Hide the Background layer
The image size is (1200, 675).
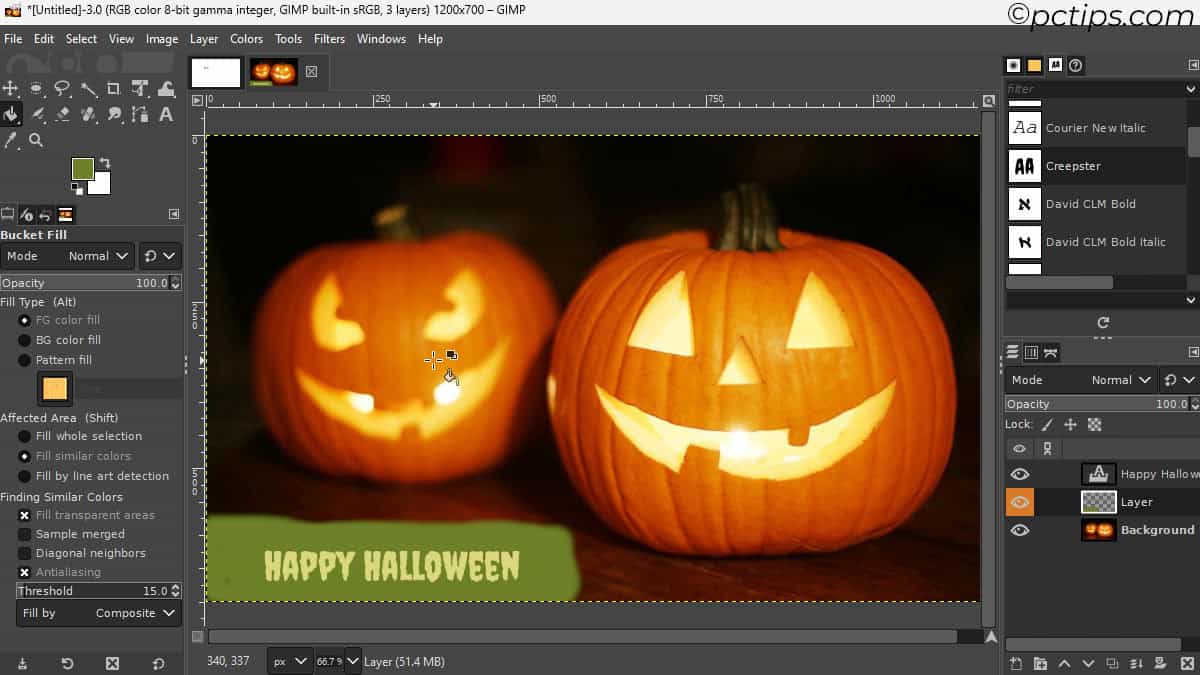point(1020,530)
